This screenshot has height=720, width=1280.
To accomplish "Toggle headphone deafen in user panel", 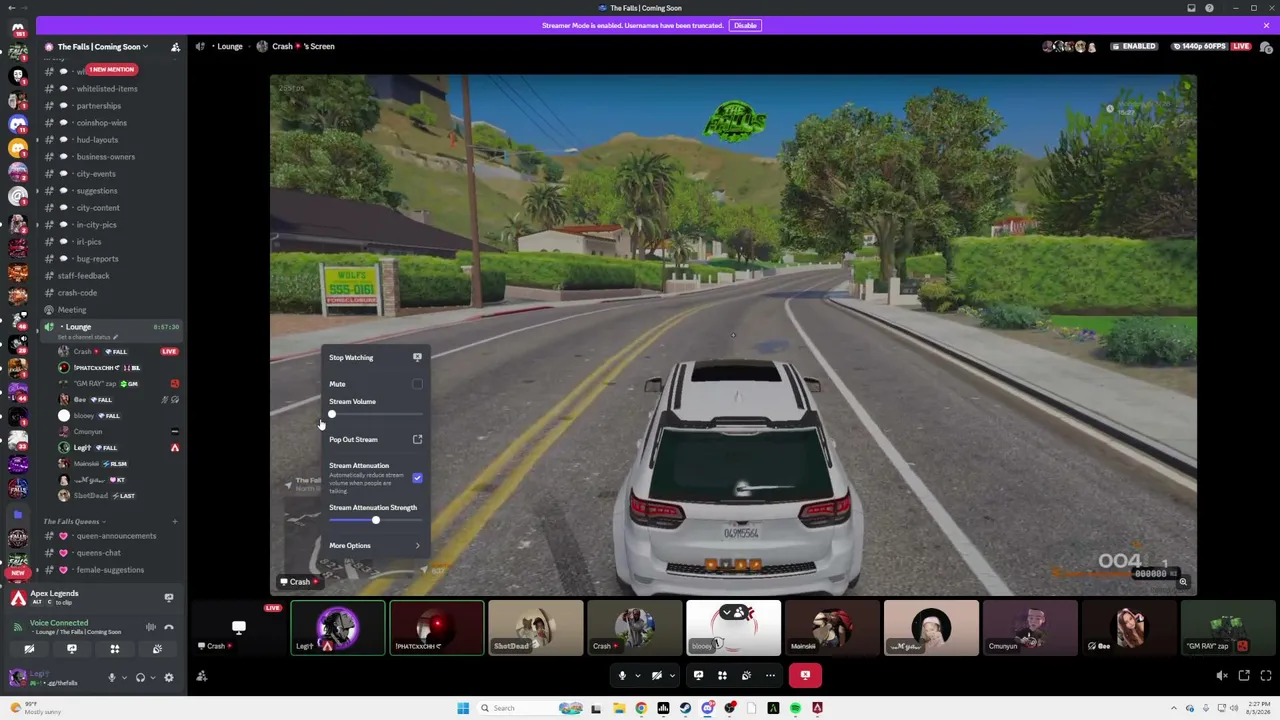I will (140, 677).
